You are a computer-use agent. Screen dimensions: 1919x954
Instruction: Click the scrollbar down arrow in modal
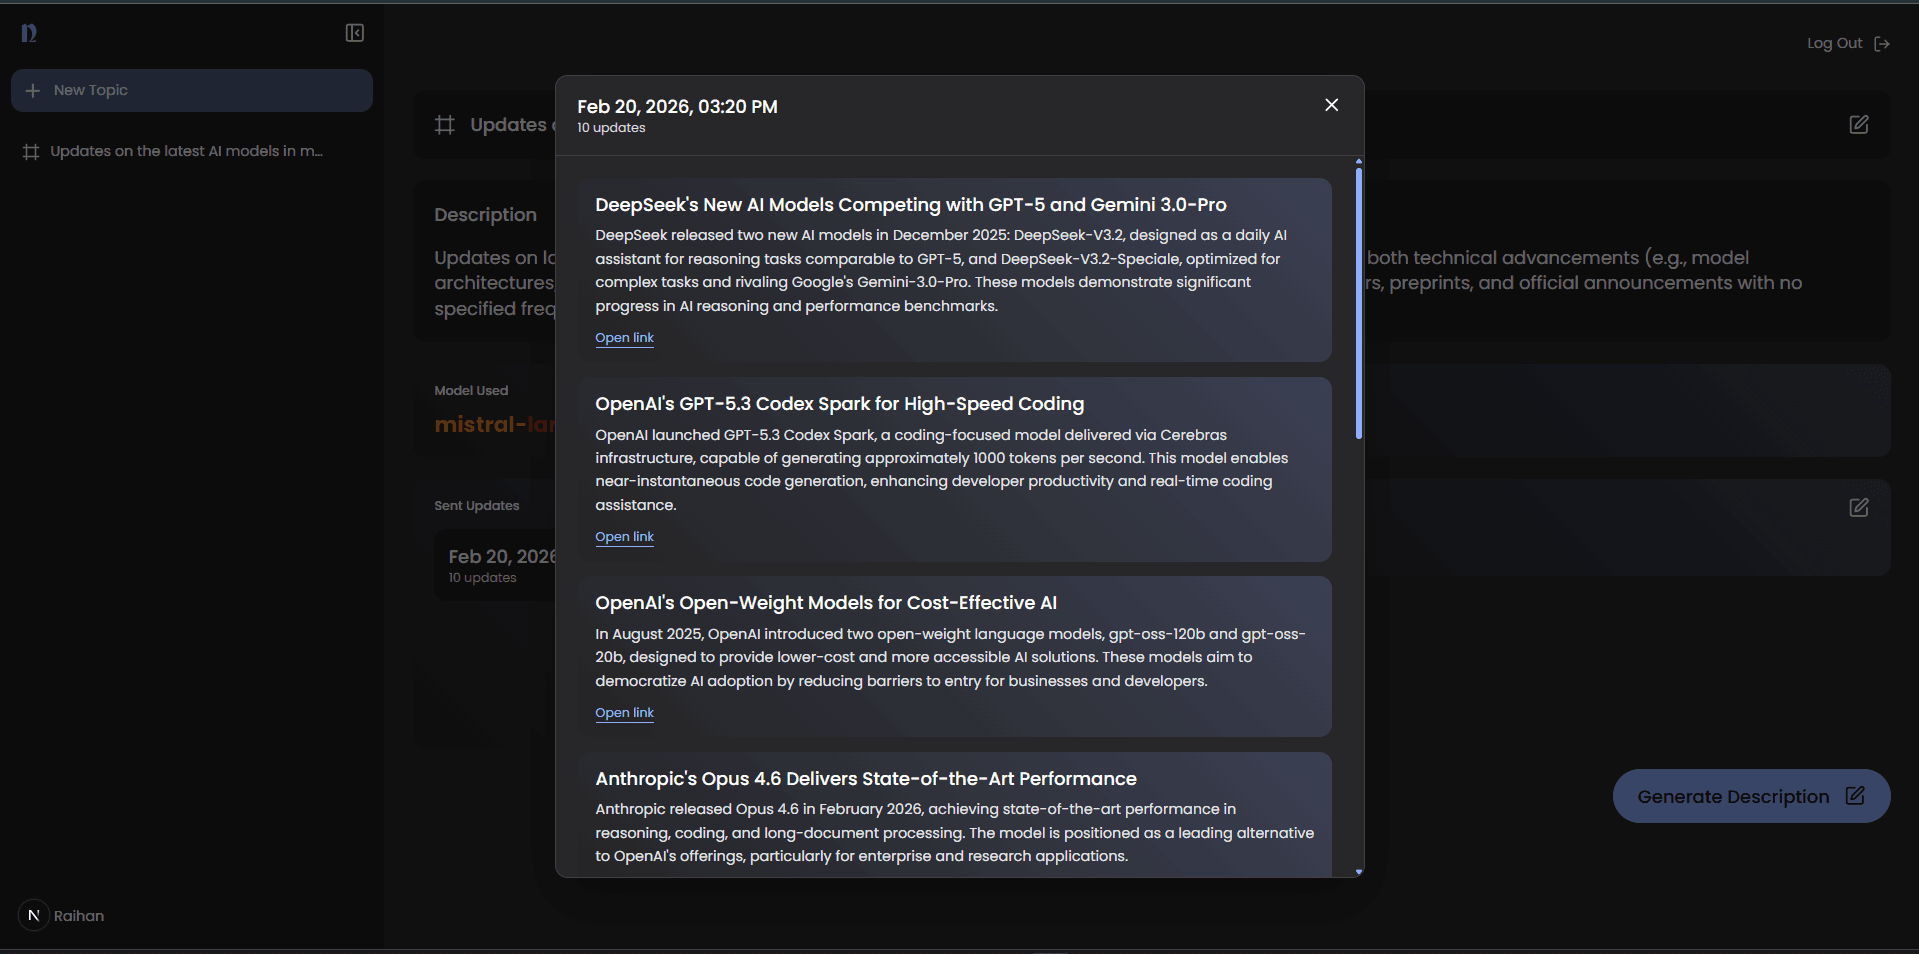point(1358,872)
